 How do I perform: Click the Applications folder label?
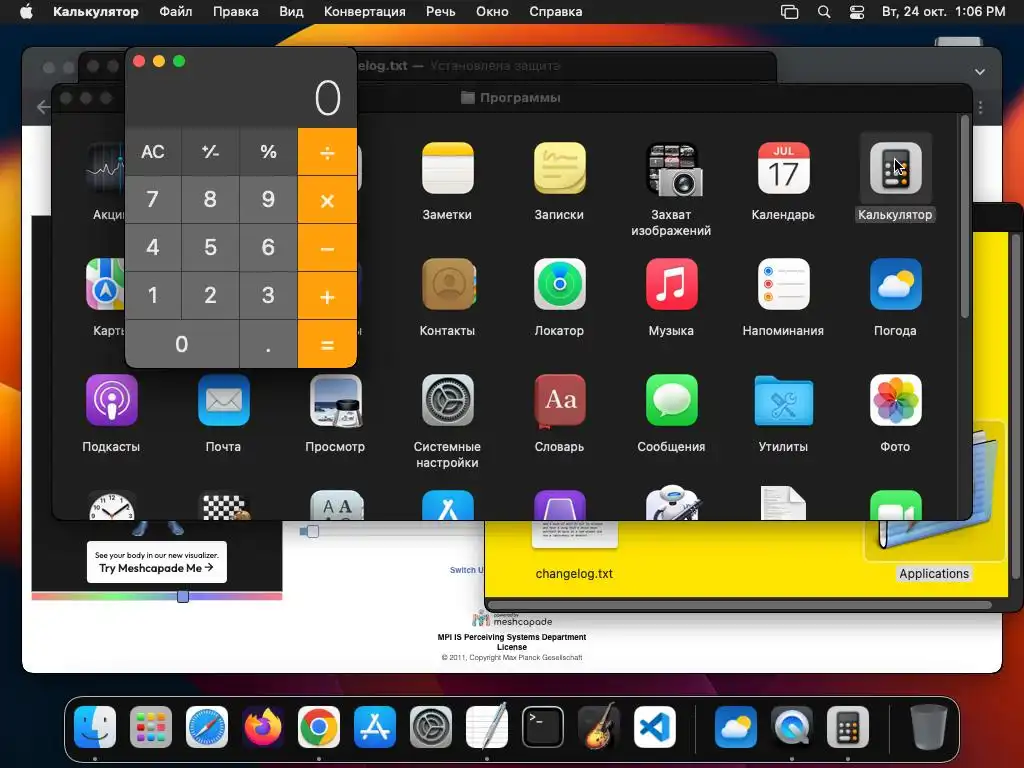934,573
